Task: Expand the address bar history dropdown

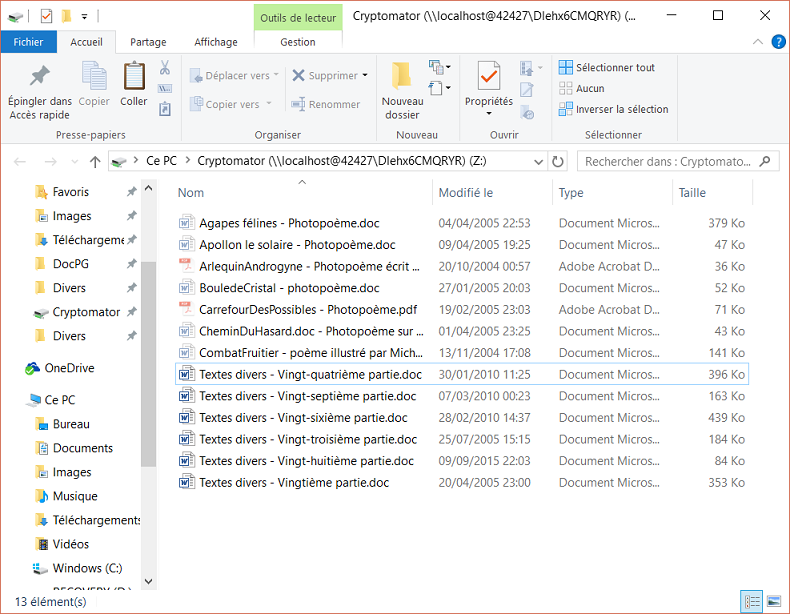Action: (x=538, y=161)
